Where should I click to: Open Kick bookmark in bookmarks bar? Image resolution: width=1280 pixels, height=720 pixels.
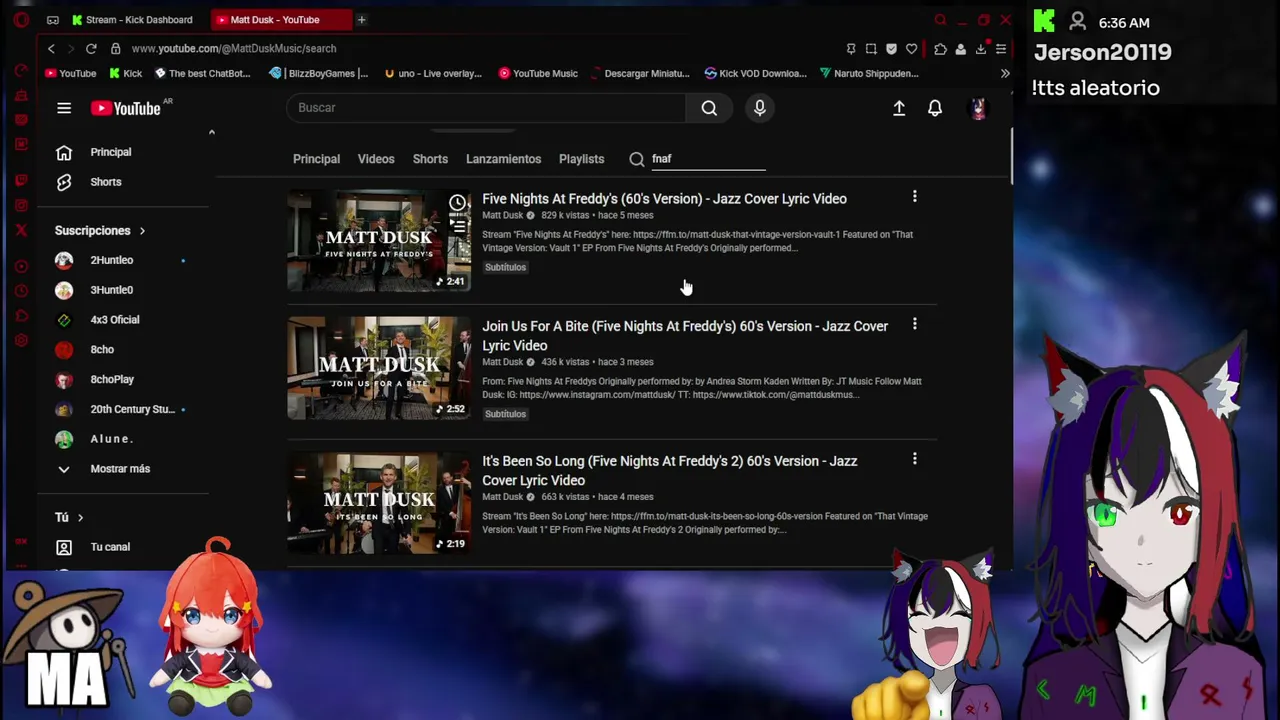[125, 73]
